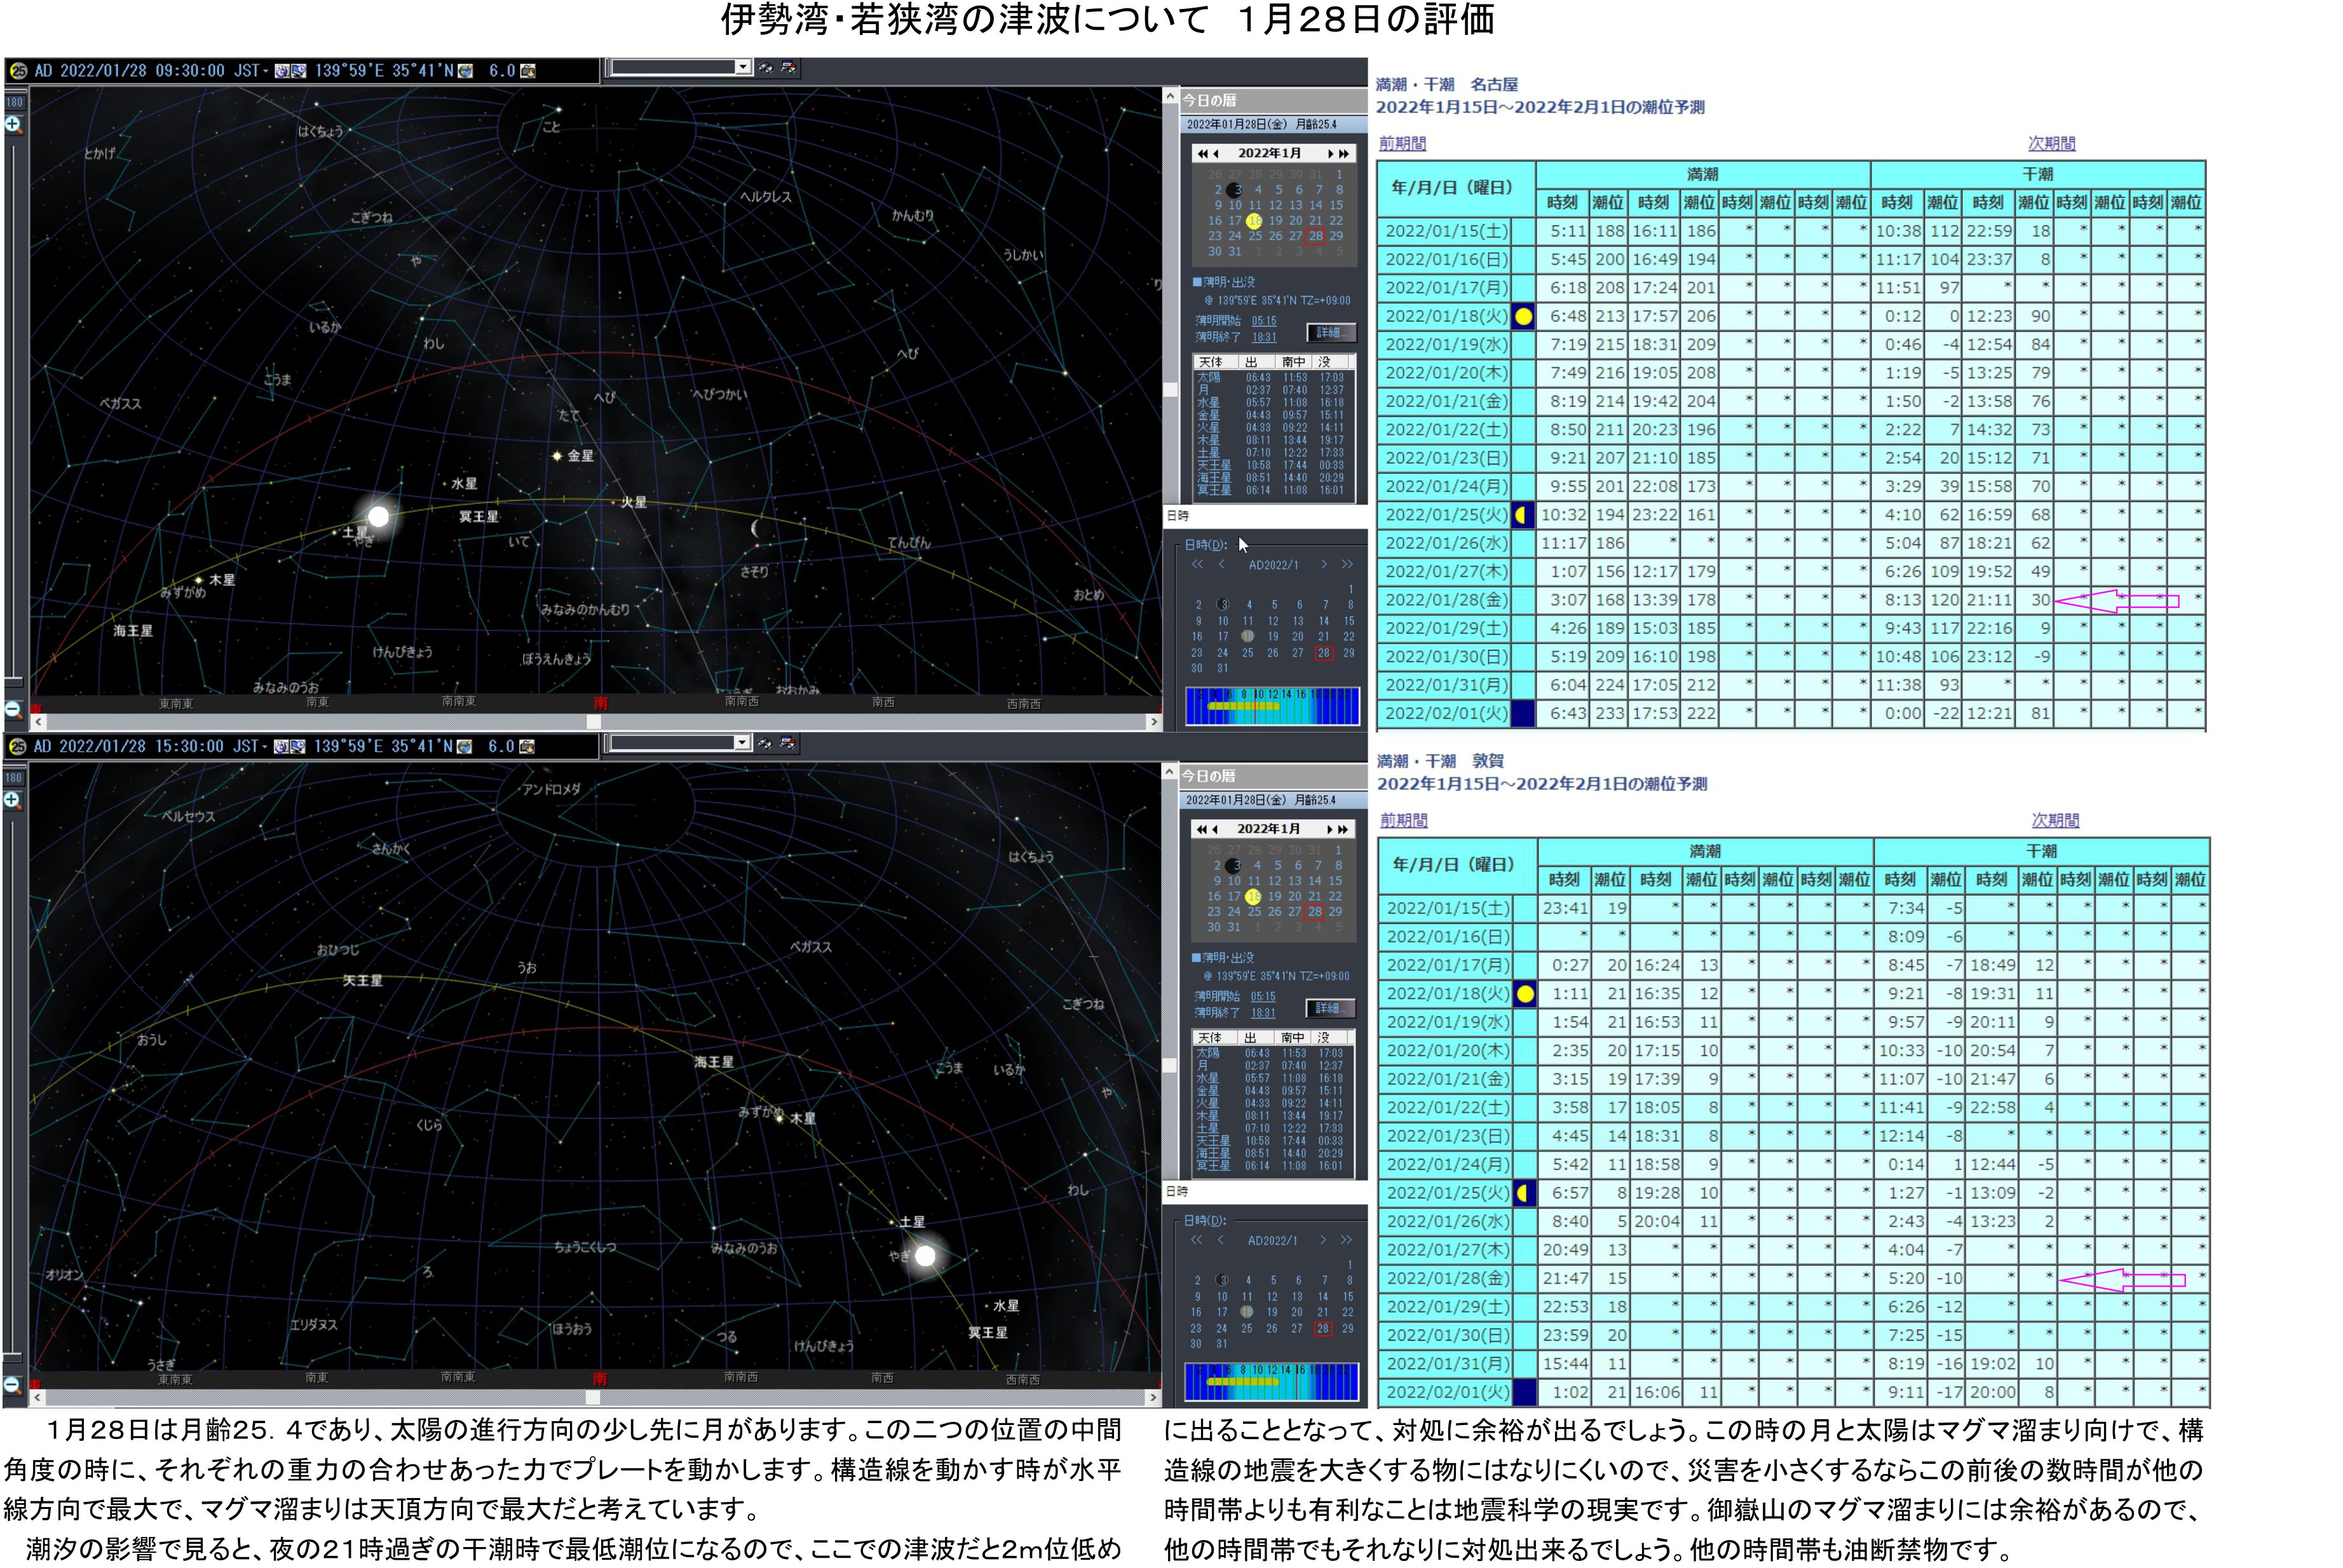The image size is (2343, 1568).
Task: Go to previous year in the 09:30 chart's 2022年1月 calendar
Action: point(1203,153)
